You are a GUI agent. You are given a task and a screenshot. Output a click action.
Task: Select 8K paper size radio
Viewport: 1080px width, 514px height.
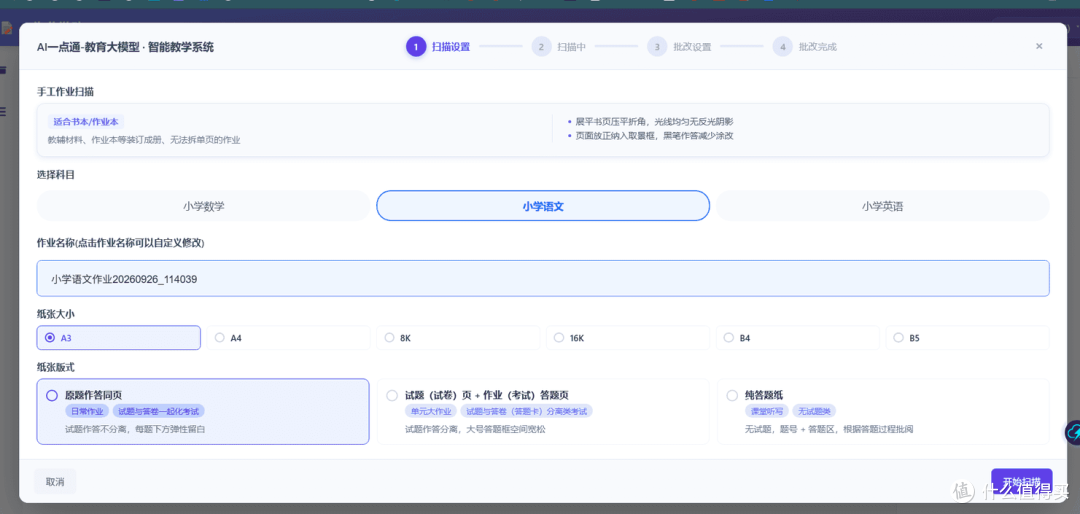(458, 338)
